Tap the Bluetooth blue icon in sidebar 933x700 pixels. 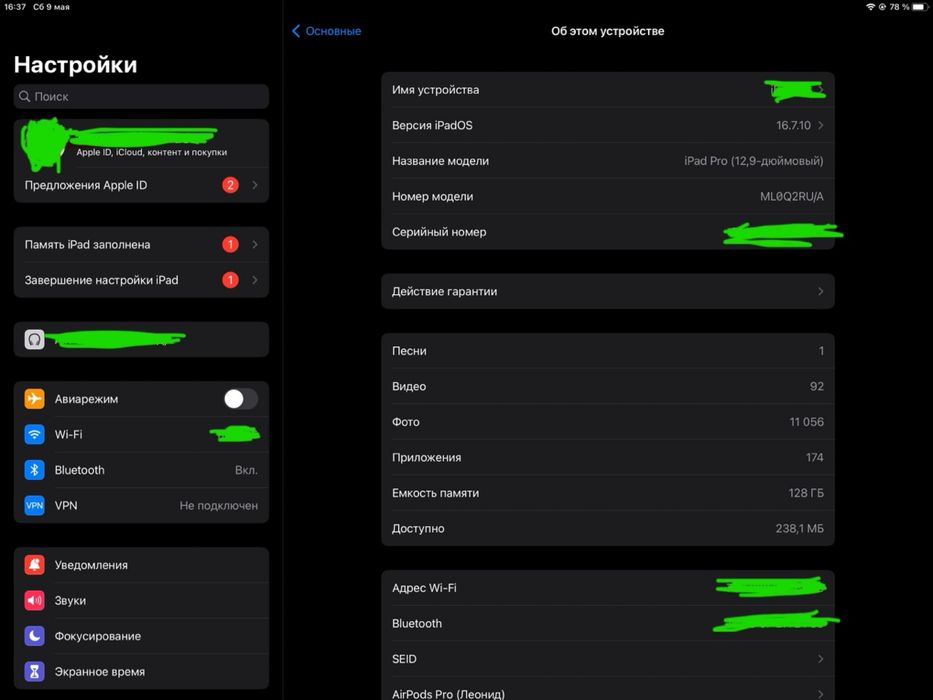(35, 470)
